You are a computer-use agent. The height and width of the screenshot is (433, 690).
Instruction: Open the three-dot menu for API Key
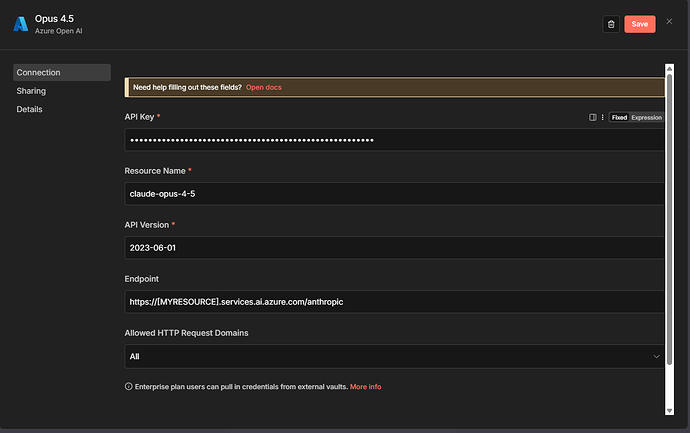click(x=602, y=117)
